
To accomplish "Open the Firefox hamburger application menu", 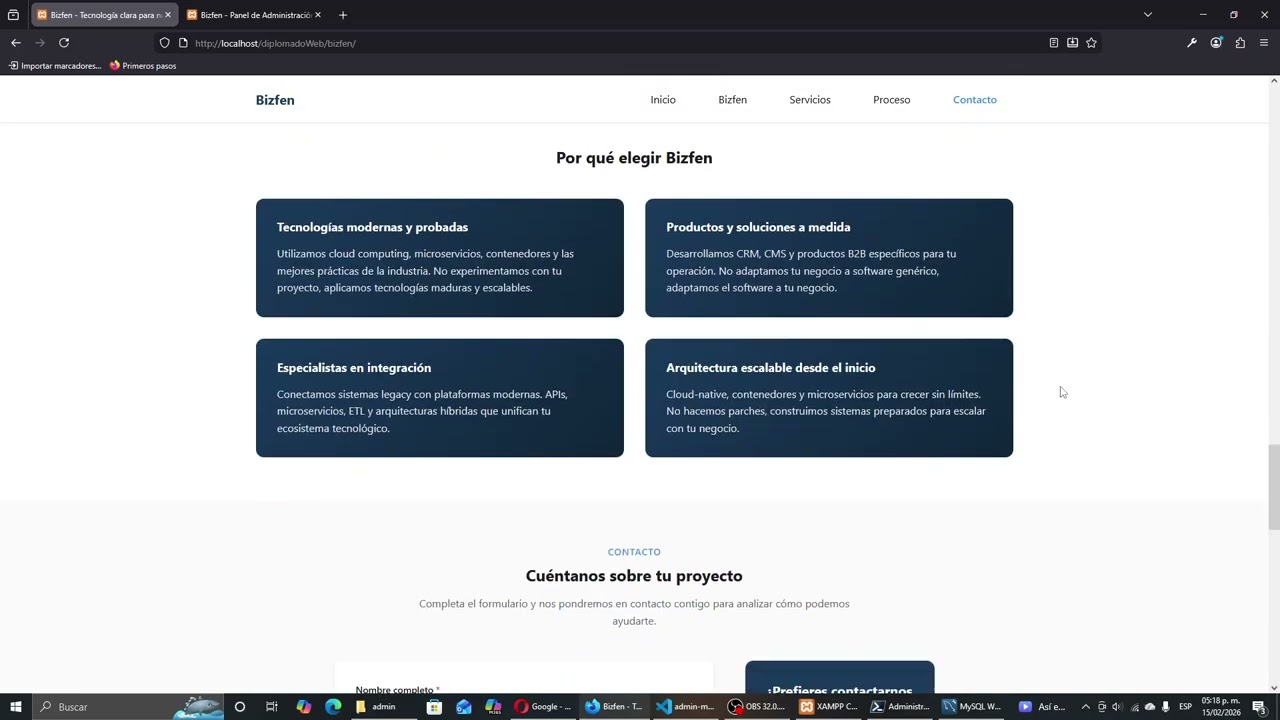I will point(1264,43).
